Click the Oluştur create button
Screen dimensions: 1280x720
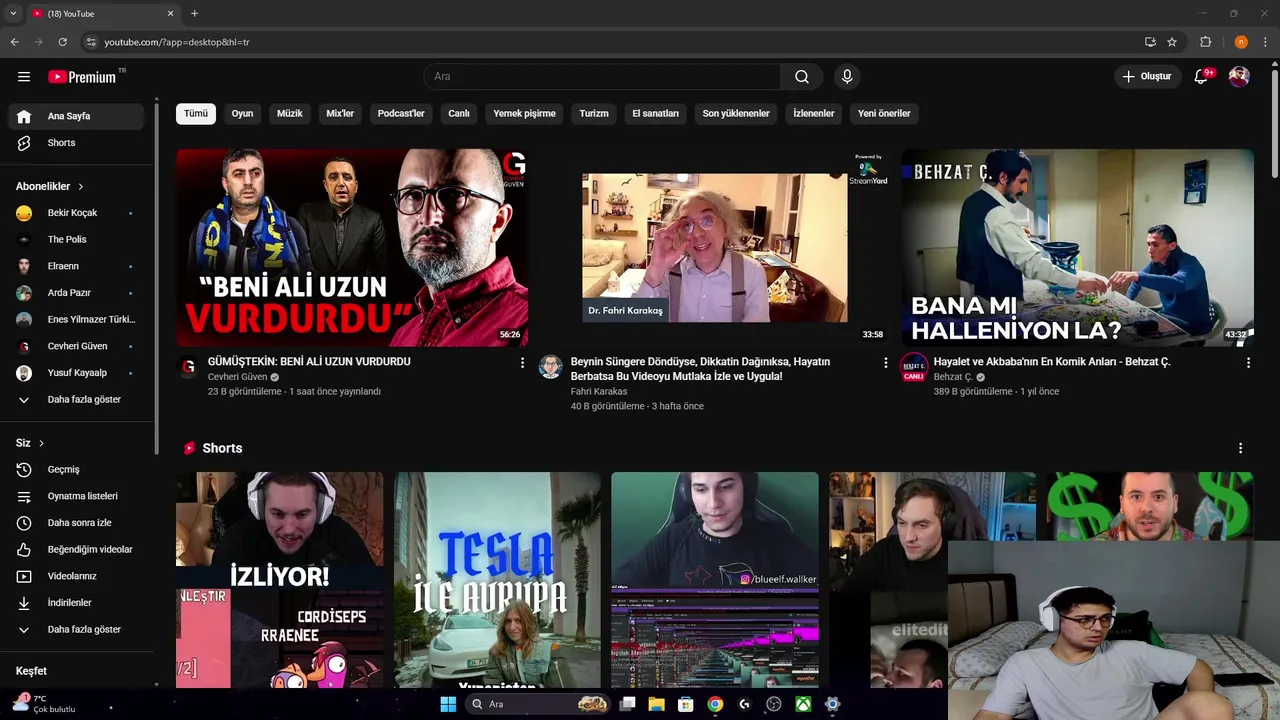click(x=1146, y=77)
